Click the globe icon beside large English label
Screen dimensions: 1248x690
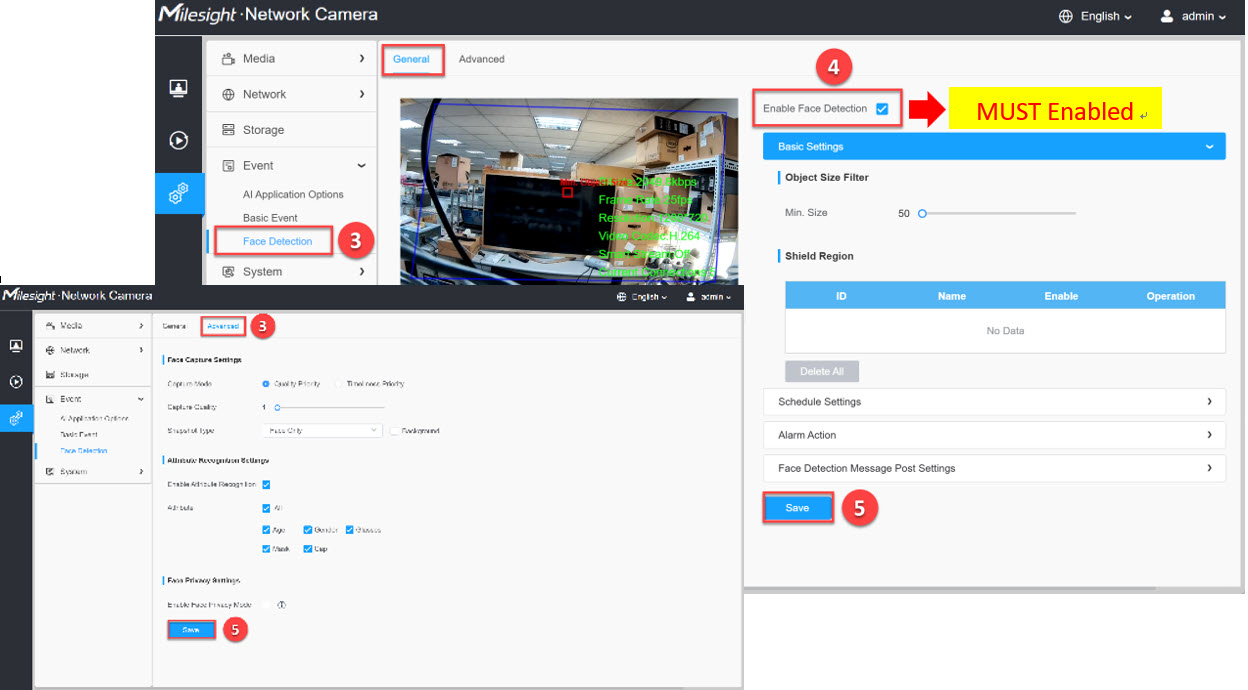1066,17
